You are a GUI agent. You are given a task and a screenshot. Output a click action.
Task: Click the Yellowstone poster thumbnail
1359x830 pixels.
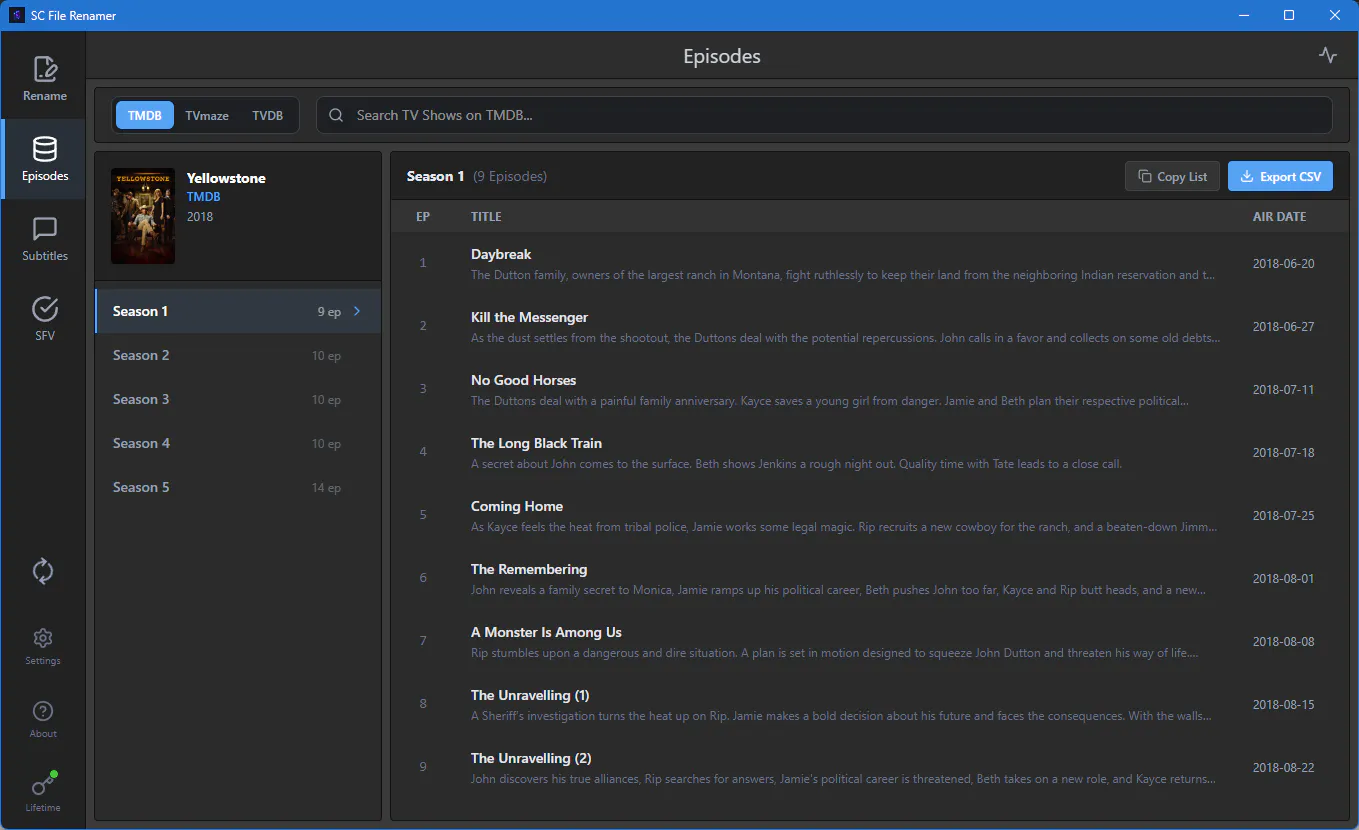click(x=143, y=216)
